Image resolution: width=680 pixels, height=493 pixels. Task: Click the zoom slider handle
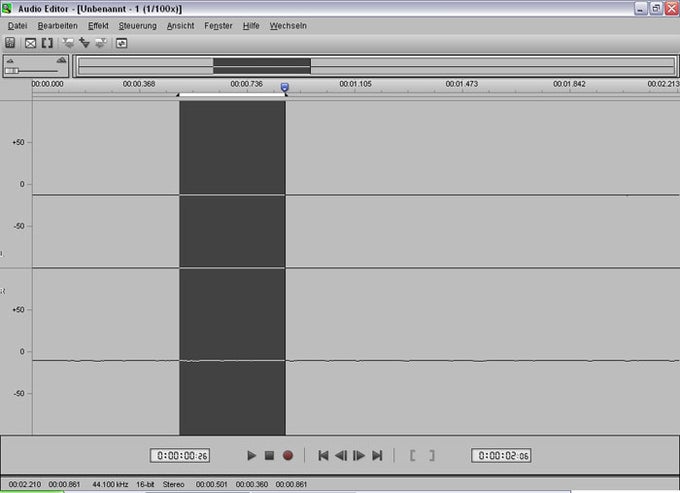(x=12, y=71)
